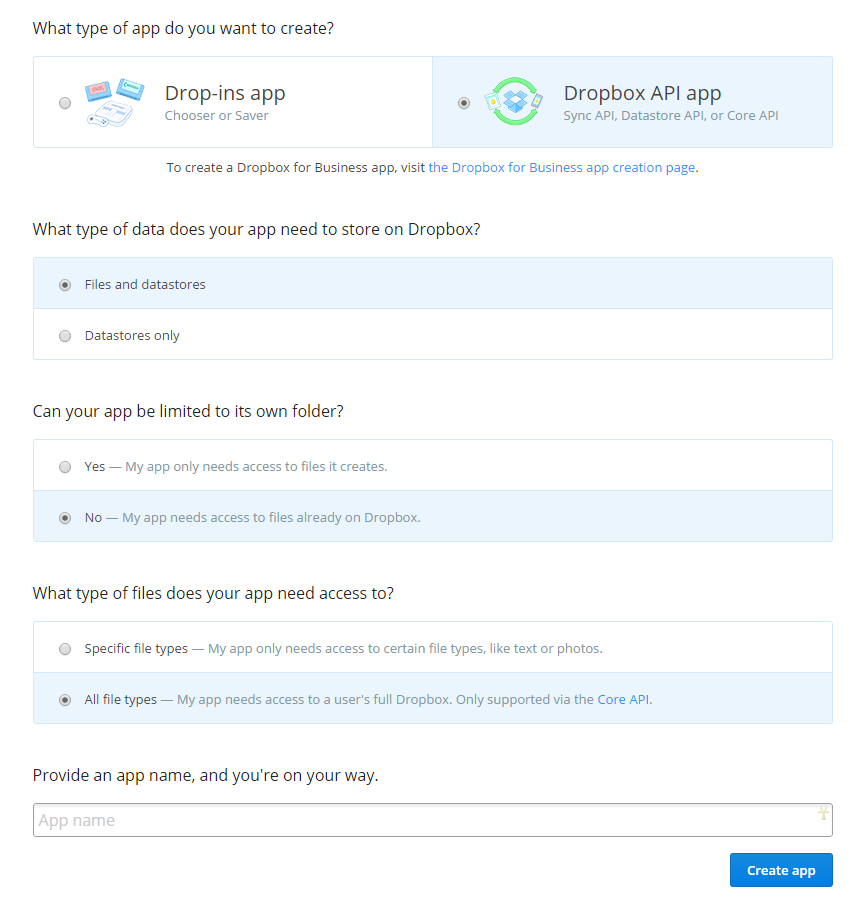The width and height of the screenshot is (852, 913).
Task: Click the Files and datastores label
Action: [x=145, y=284]
